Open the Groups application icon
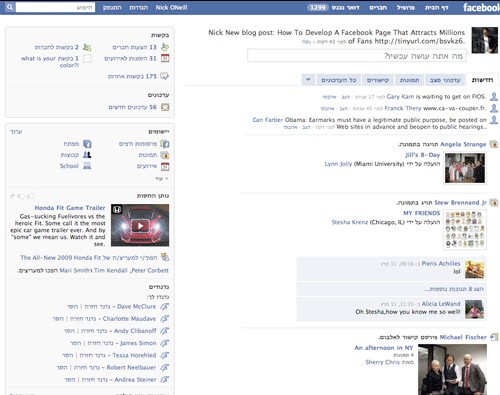 (87, 155)
